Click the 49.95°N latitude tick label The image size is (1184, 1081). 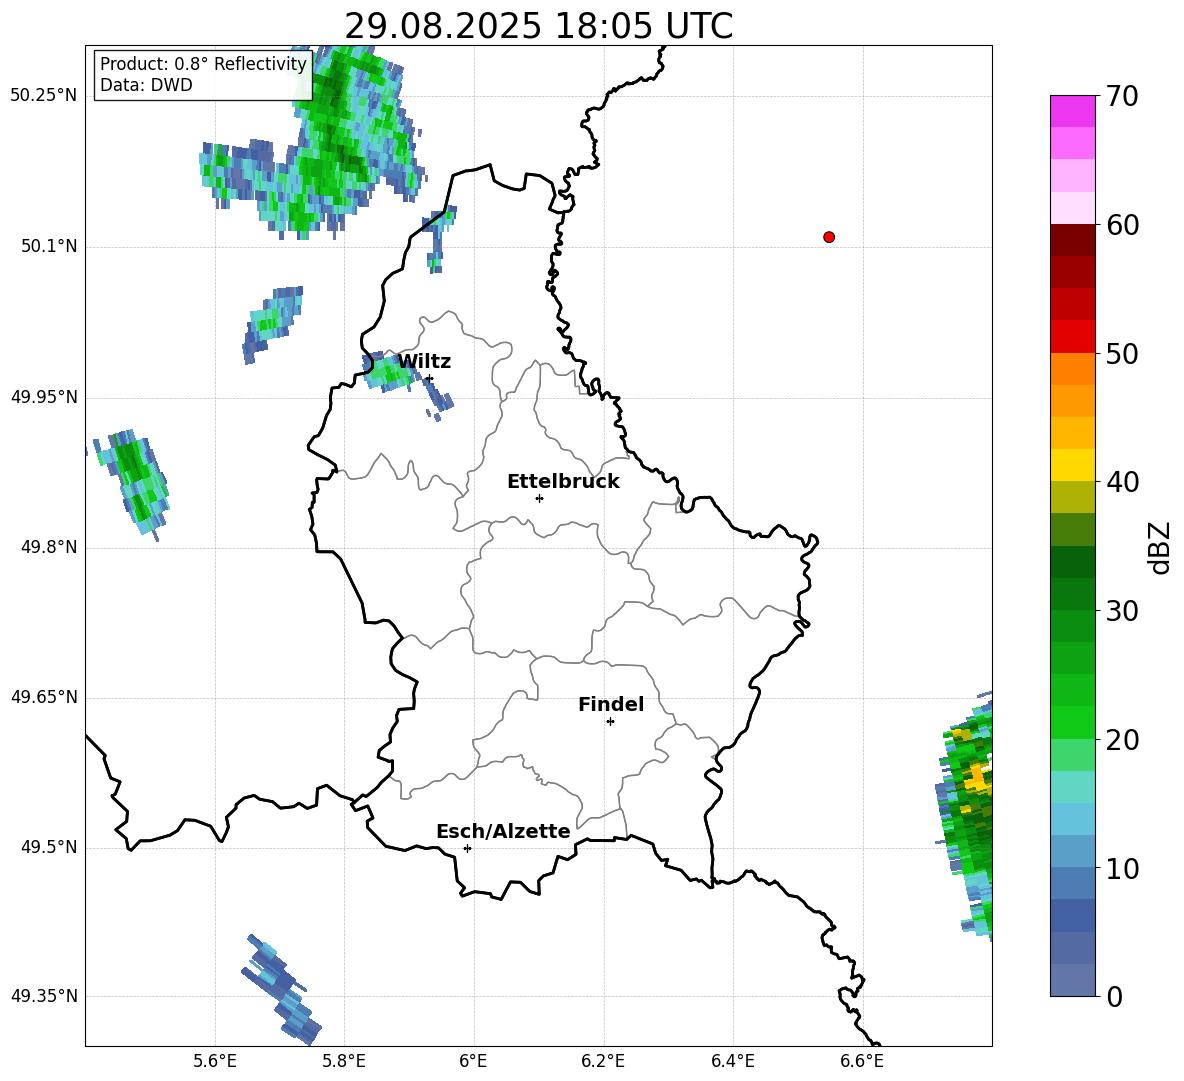pos(44,397)
